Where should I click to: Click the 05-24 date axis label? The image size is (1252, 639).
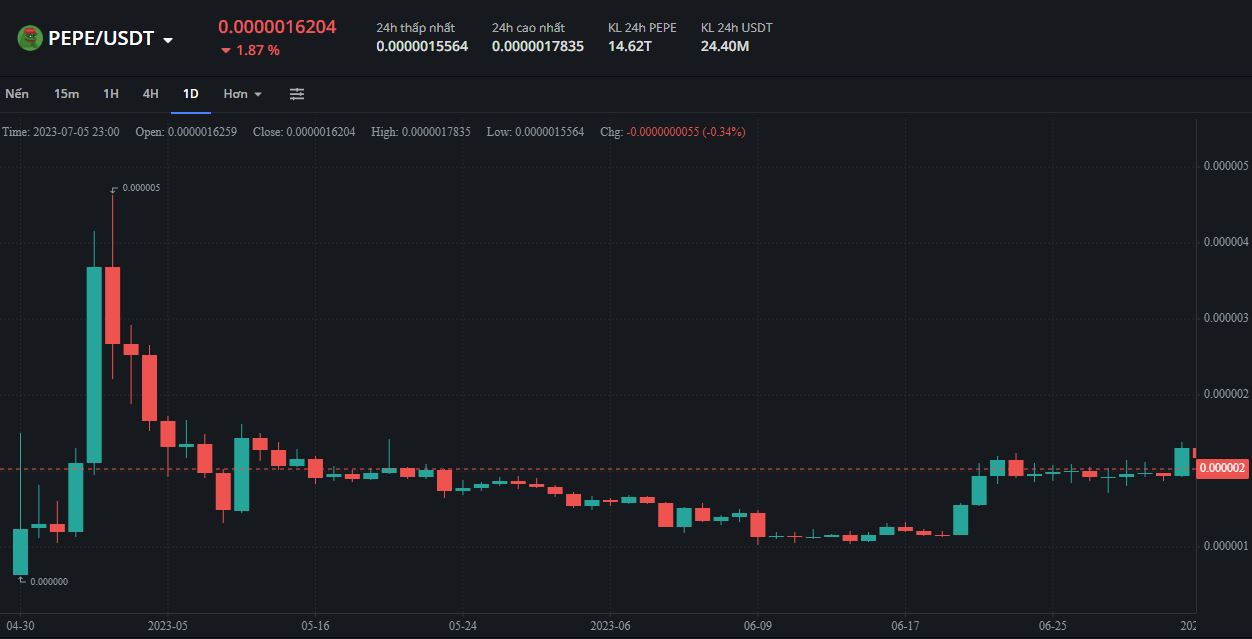pyautogui.click(x=462, y=626)
